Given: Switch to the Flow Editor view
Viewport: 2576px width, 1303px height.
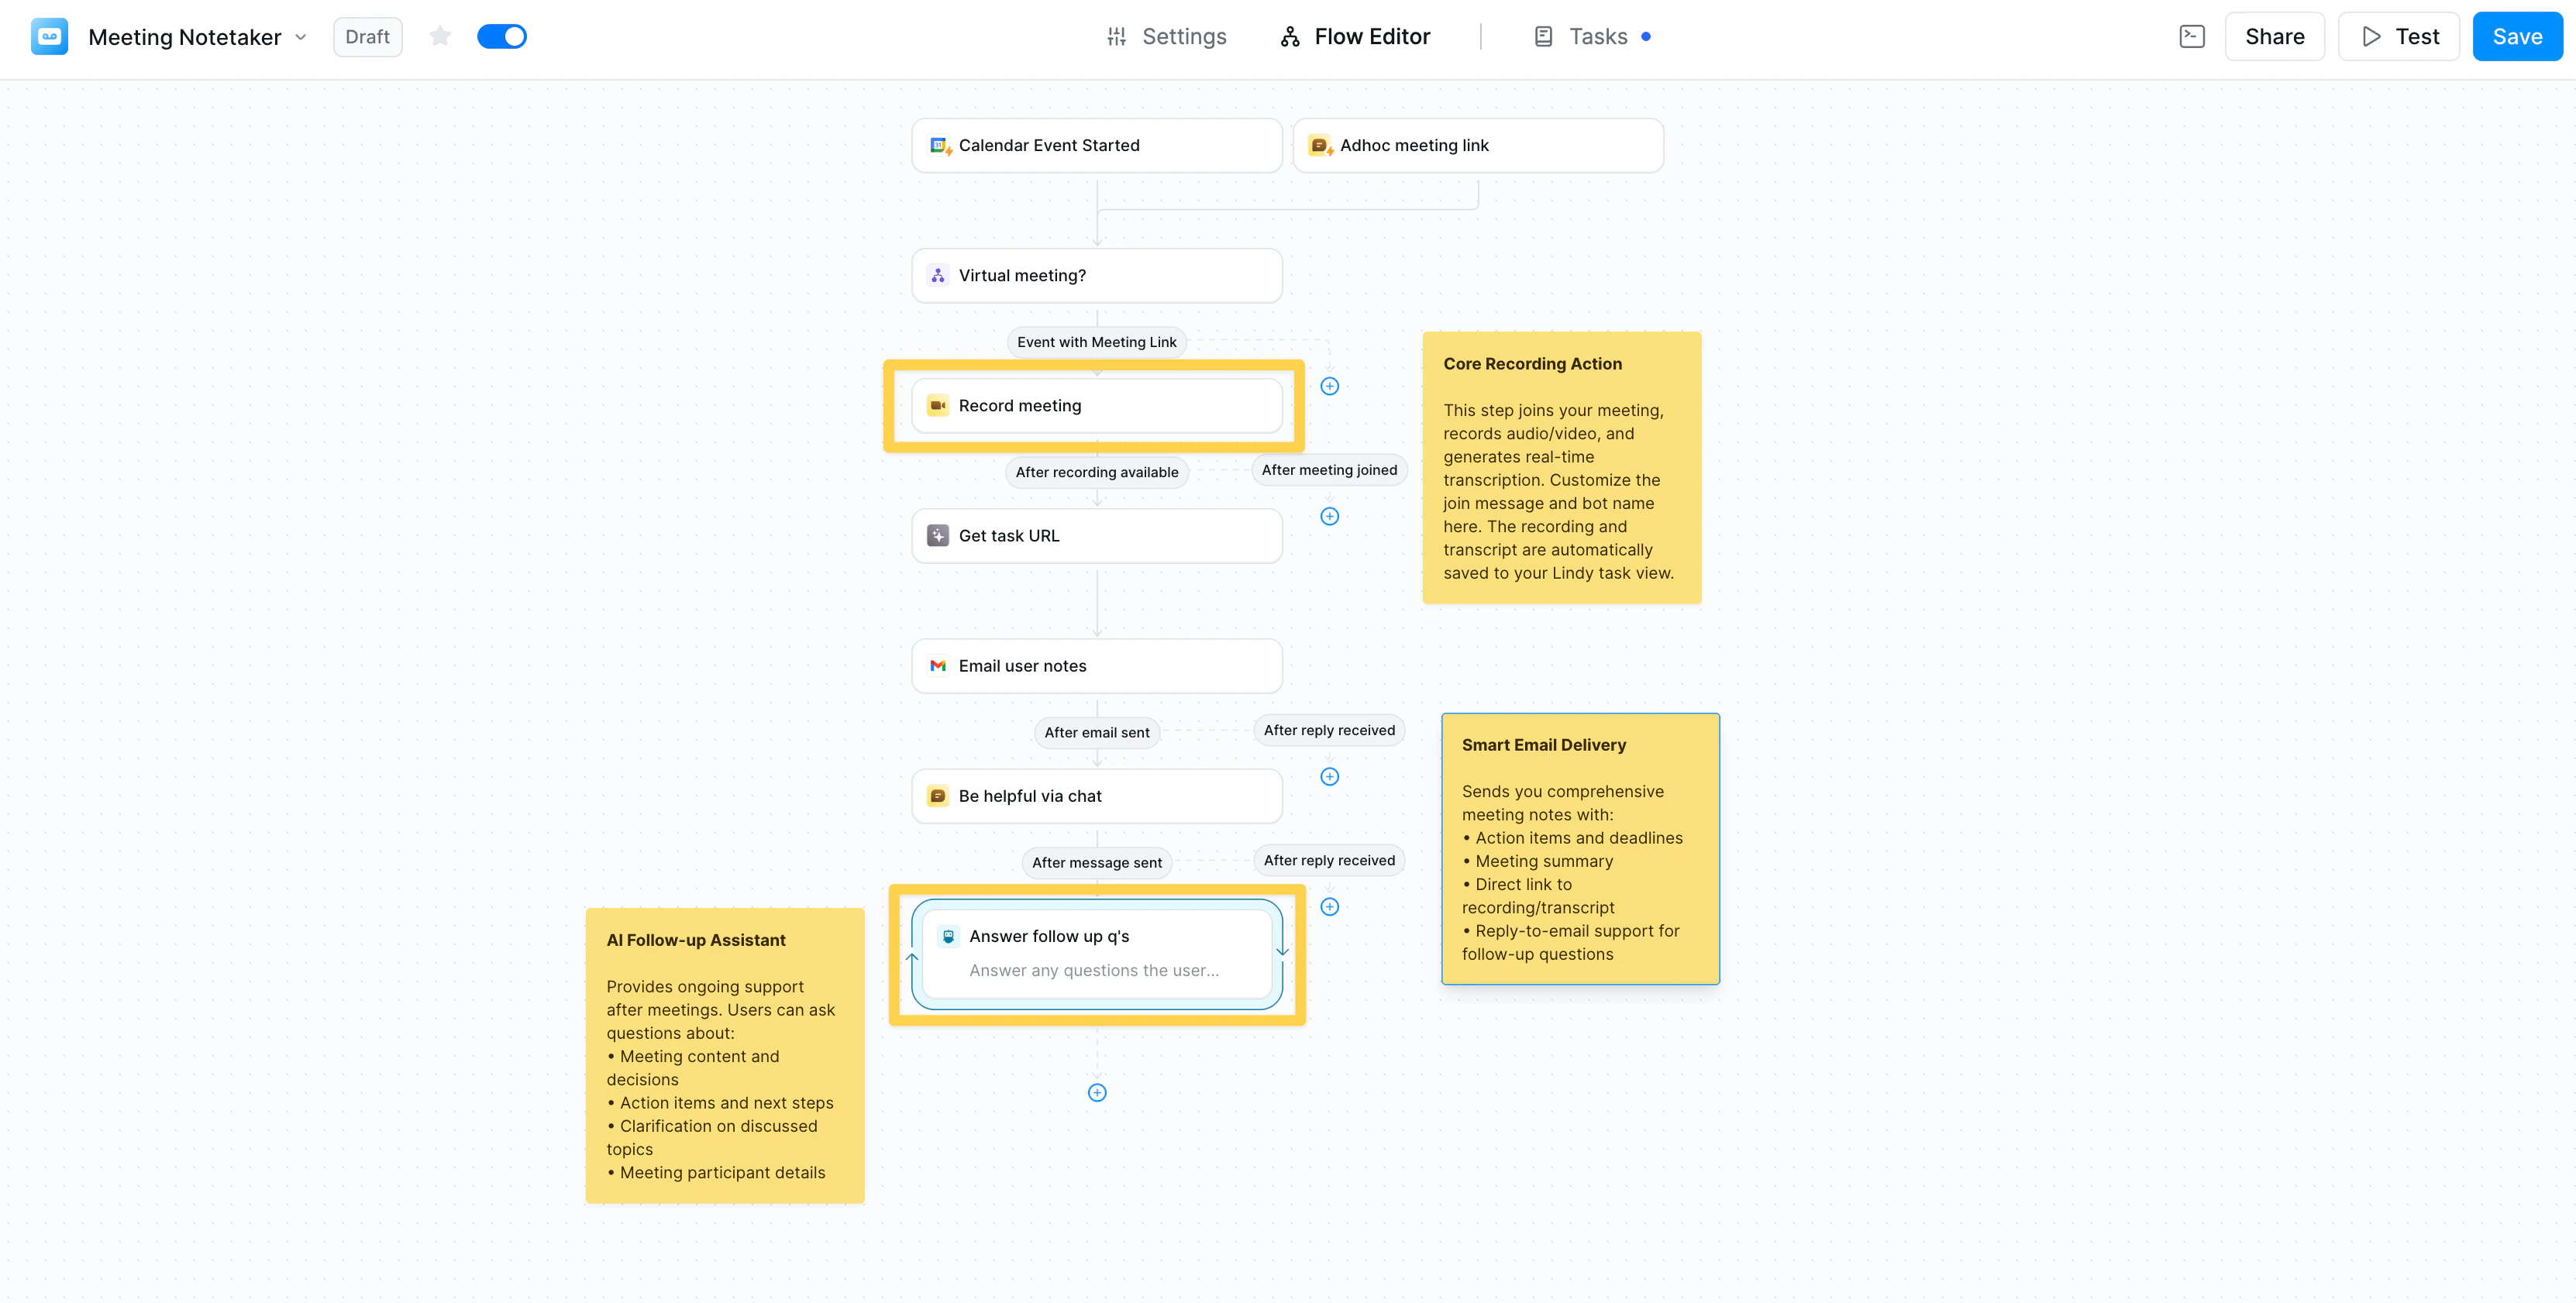Looking at the screenshot, I should (1355, 36).
